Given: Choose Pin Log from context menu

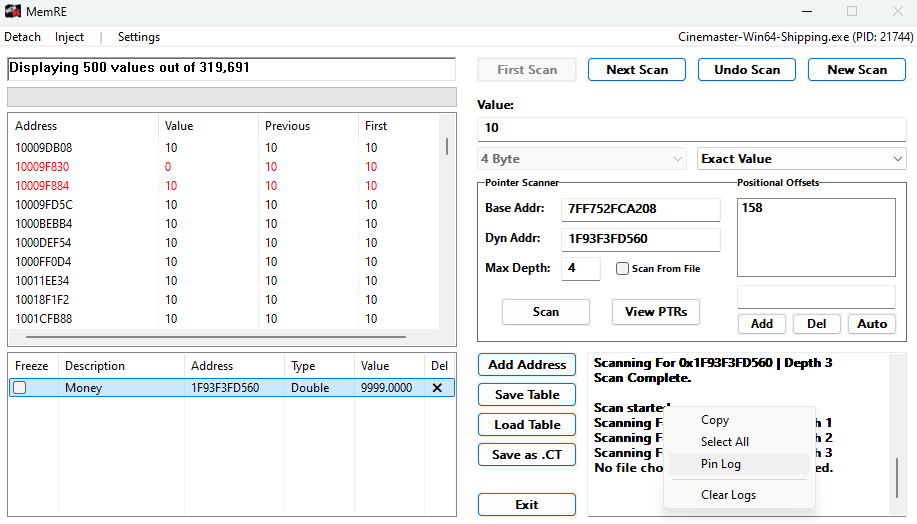Looking at the screenshot, I should coord(721,464).
